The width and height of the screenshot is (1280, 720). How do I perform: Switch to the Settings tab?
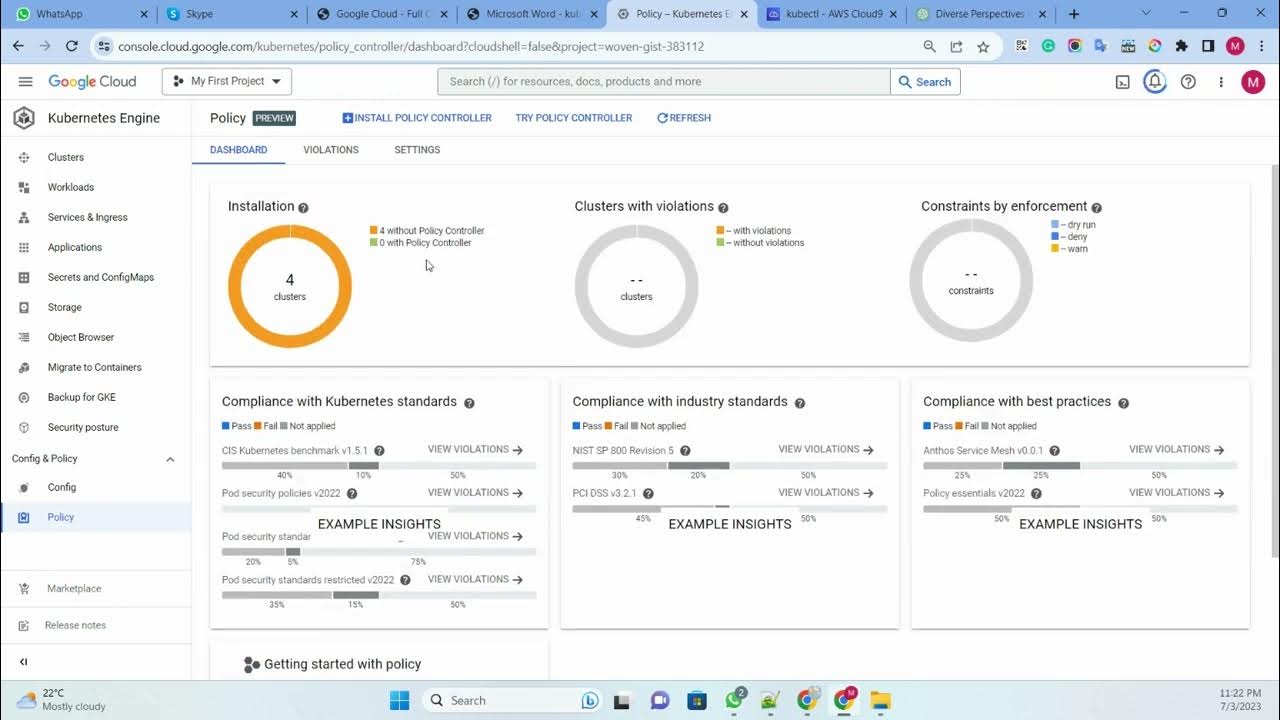click(417, 150)
